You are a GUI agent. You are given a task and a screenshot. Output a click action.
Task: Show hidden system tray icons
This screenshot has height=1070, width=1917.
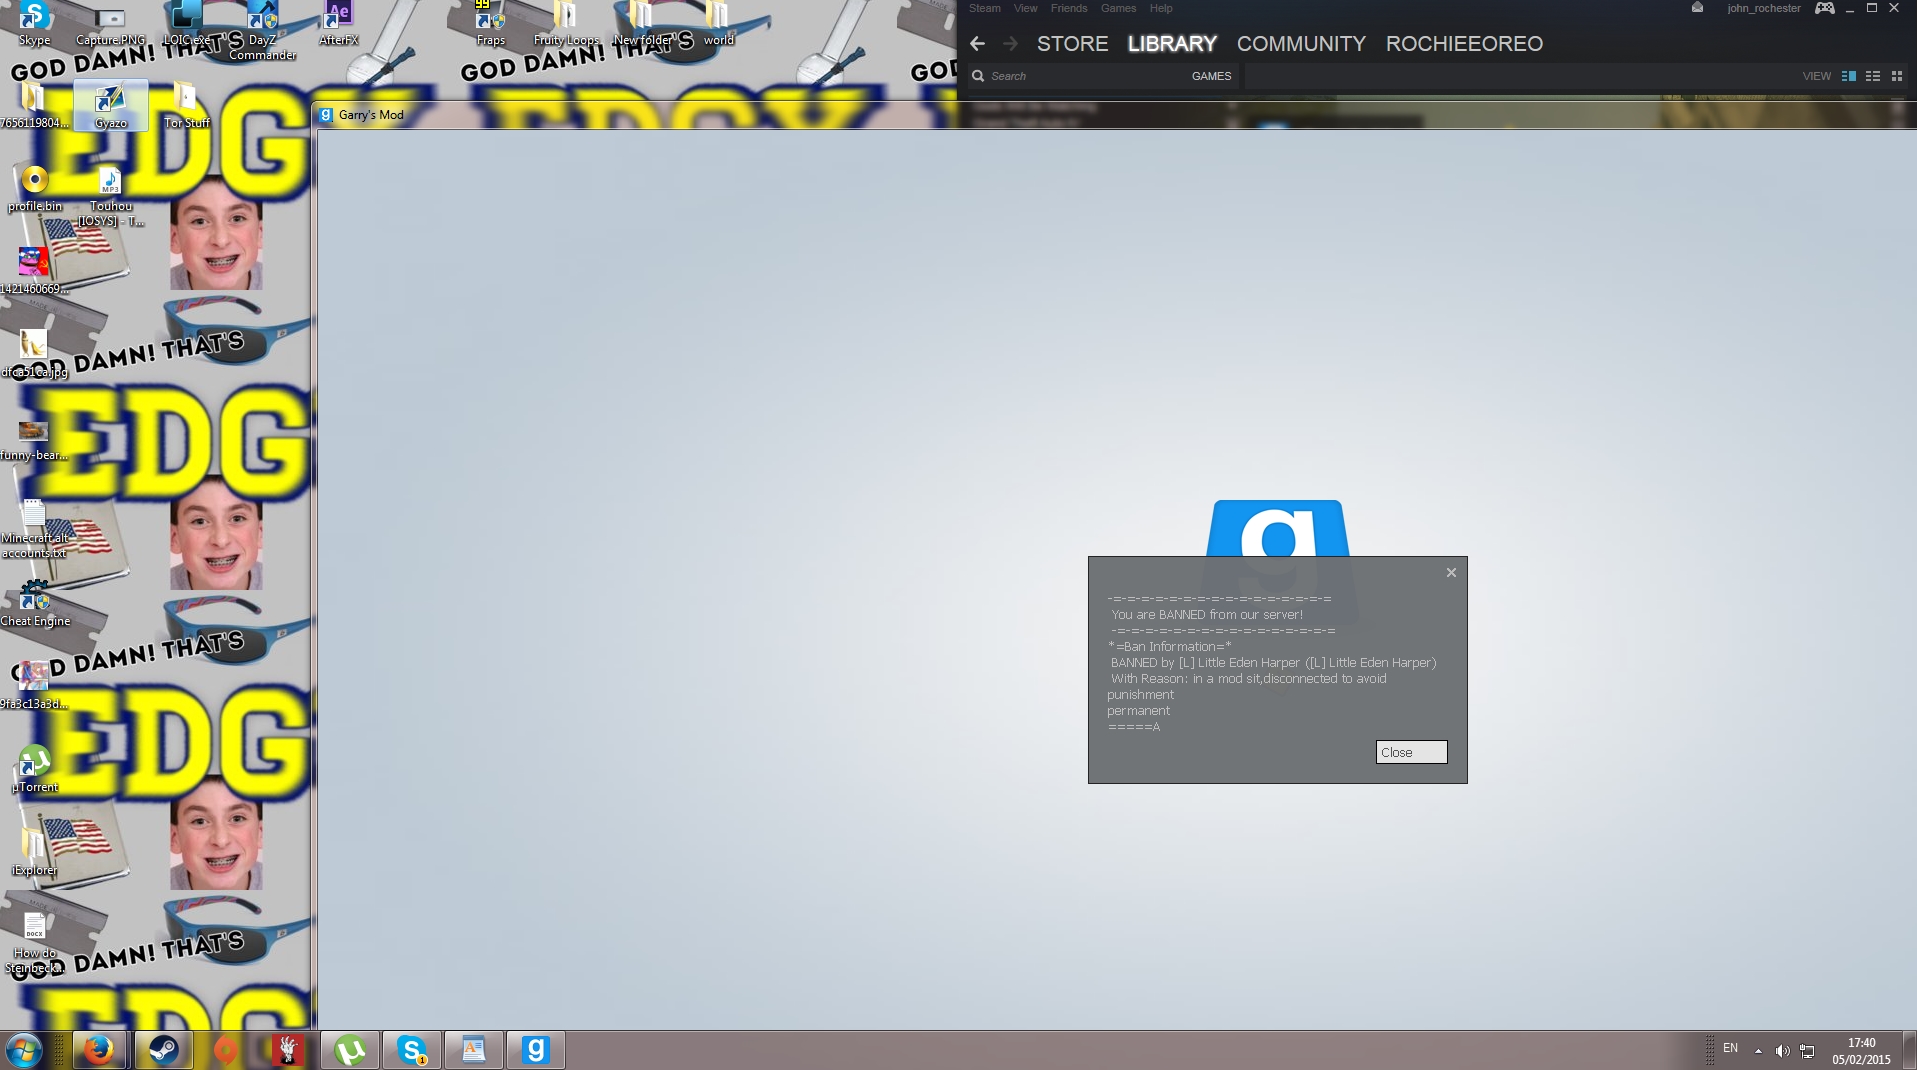pyautogui.click(x=1758, y=1051)
